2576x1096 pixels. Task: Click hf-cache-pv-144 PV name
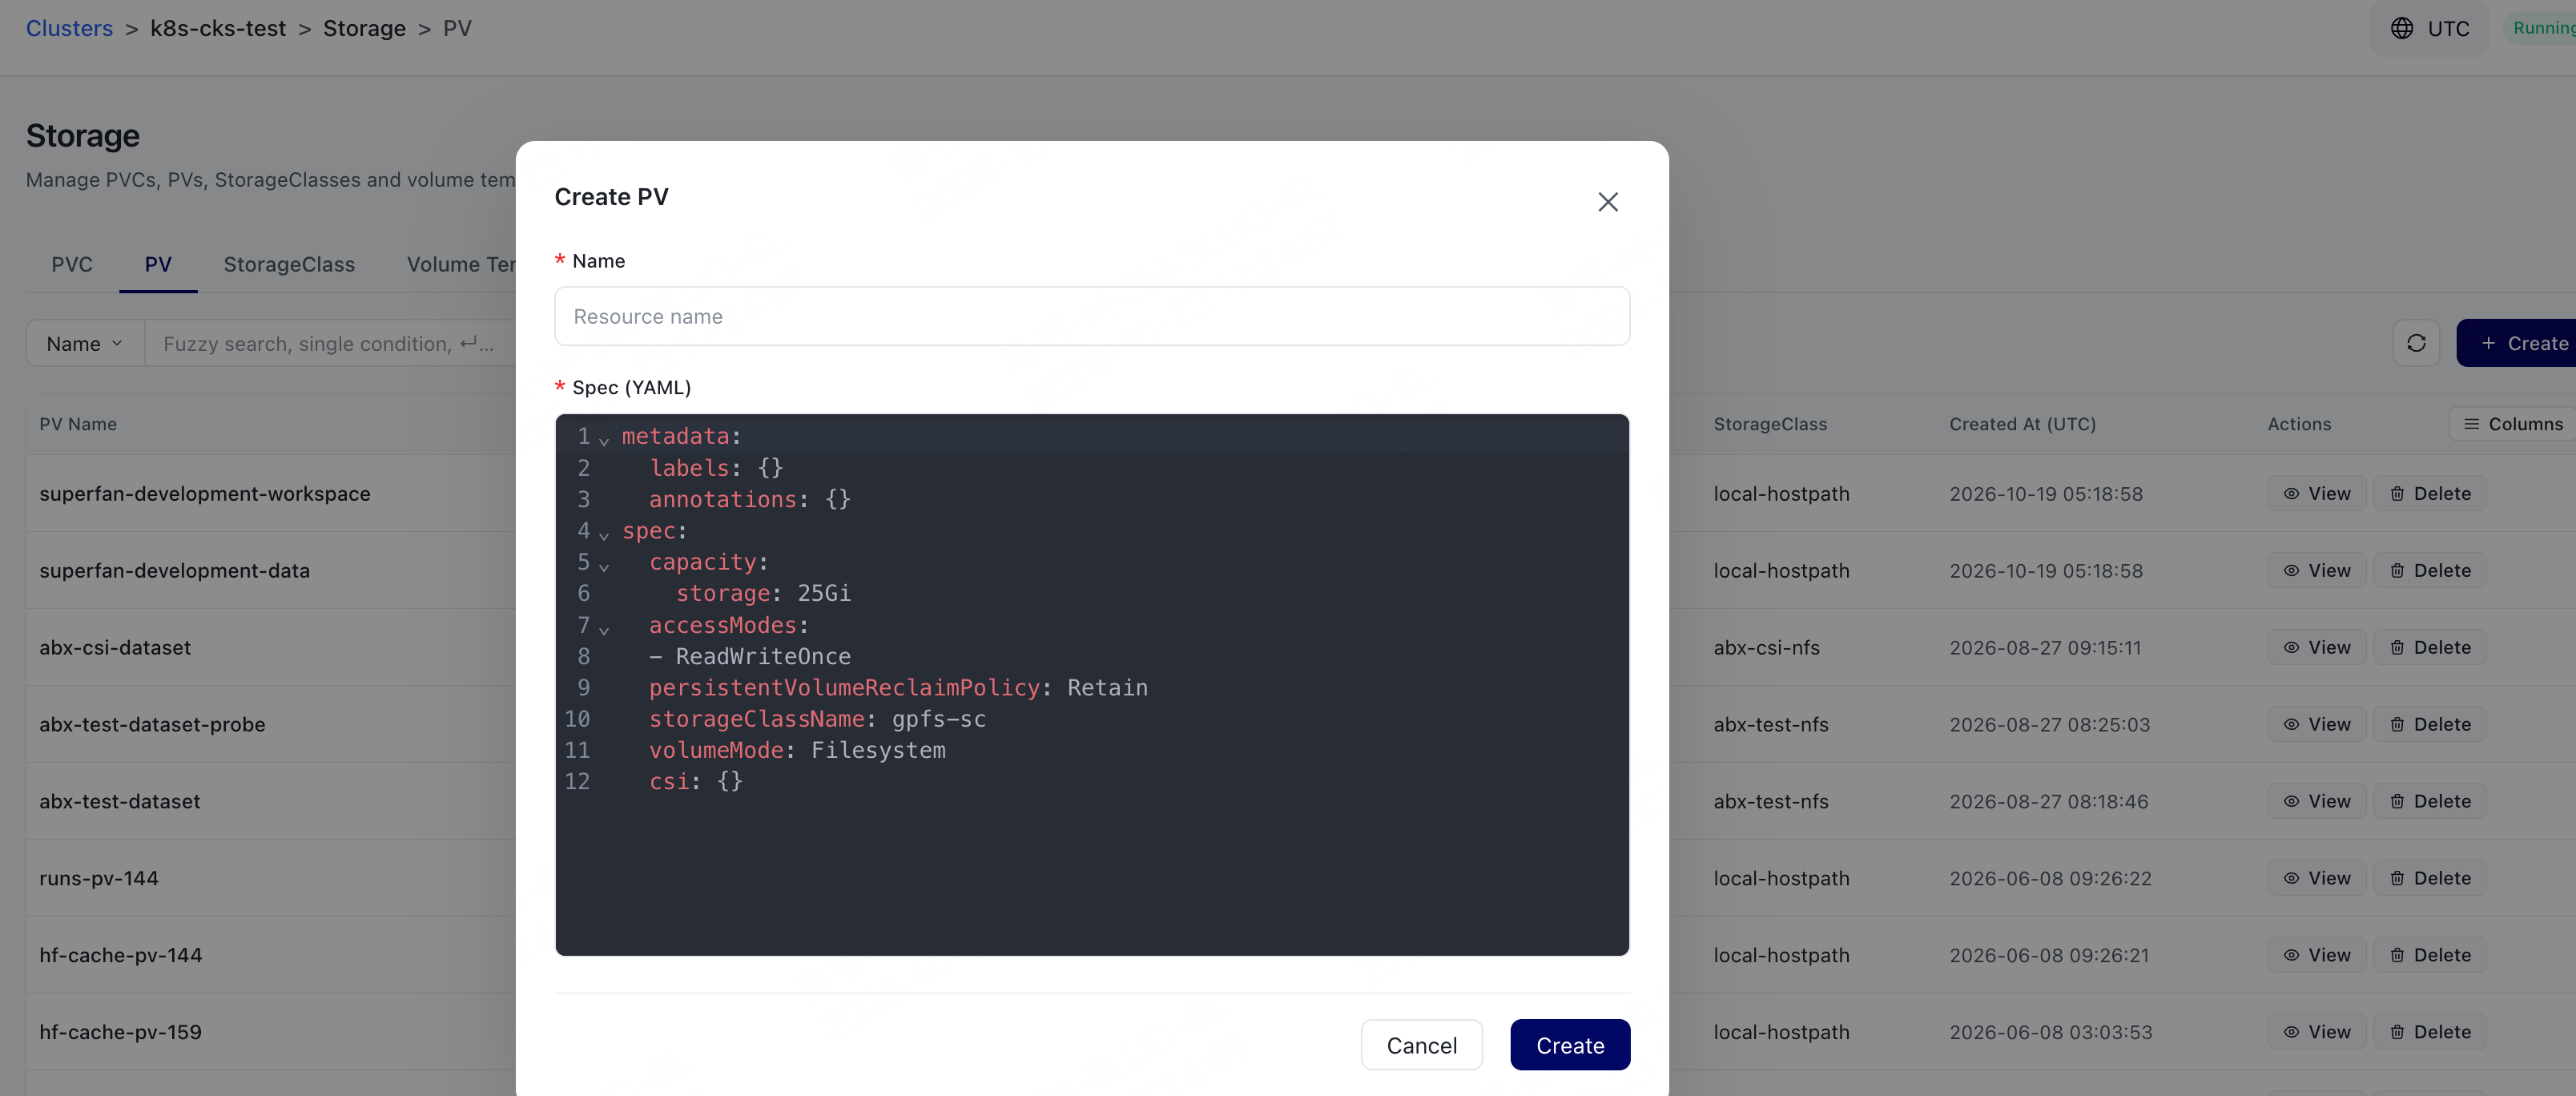pos(121,955)
